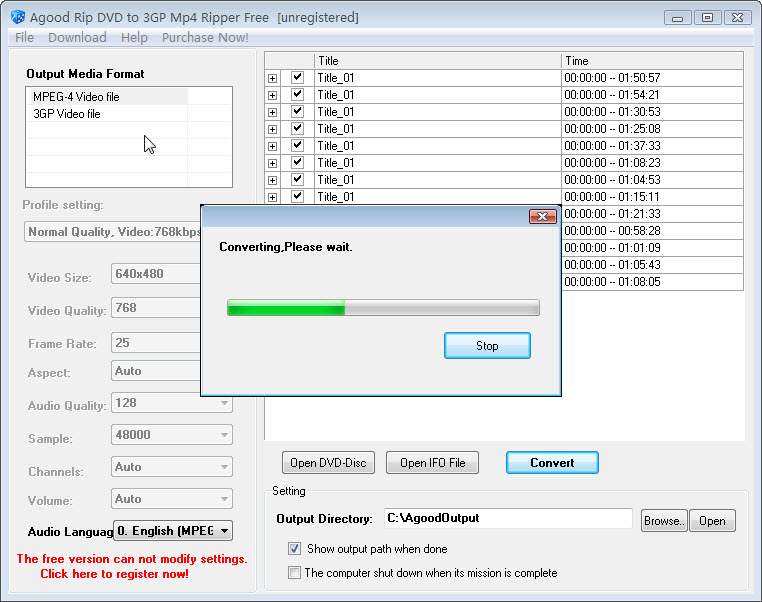
Task: Minimize the Agood Ripper window
Action: click(677, 18)
